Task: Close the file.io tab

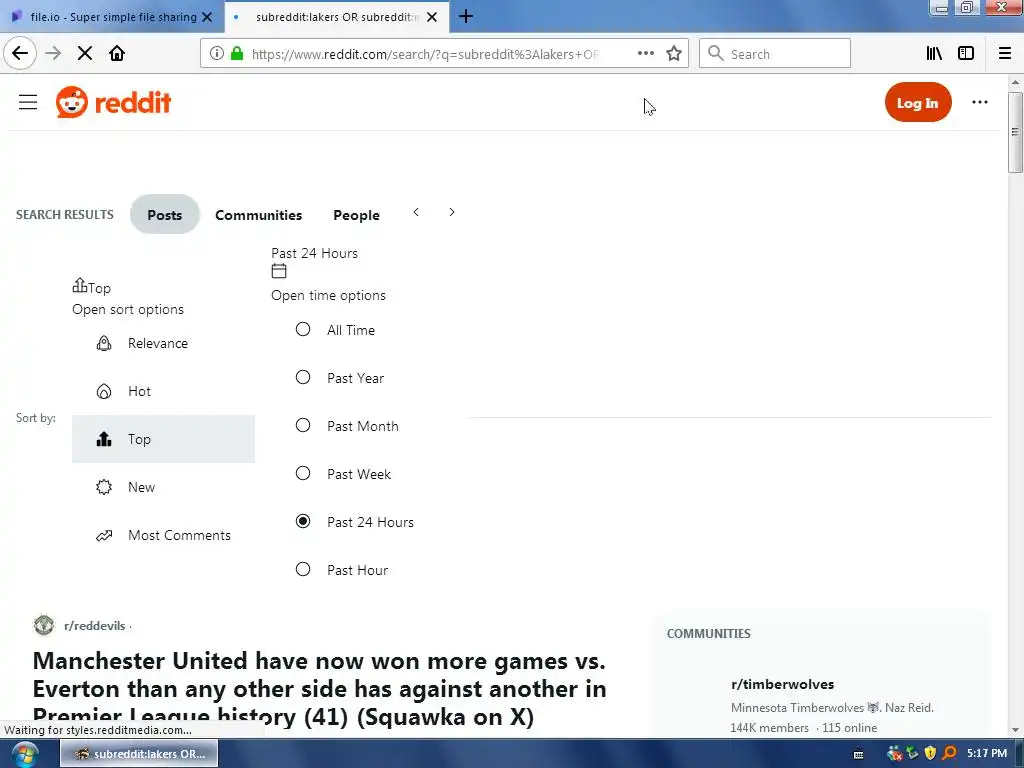Action: [207, 17]
